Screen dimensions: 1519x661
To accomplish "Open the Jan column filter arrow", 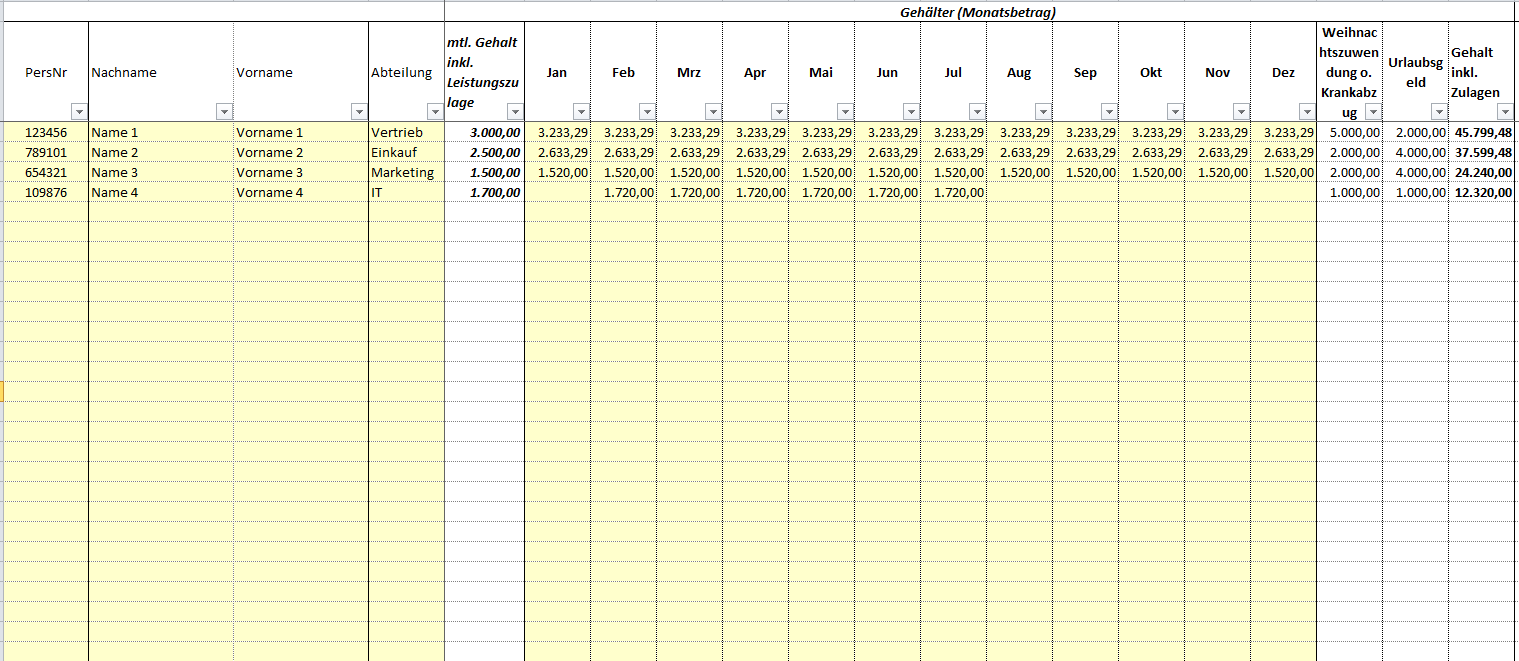I will tap(581, 112).
